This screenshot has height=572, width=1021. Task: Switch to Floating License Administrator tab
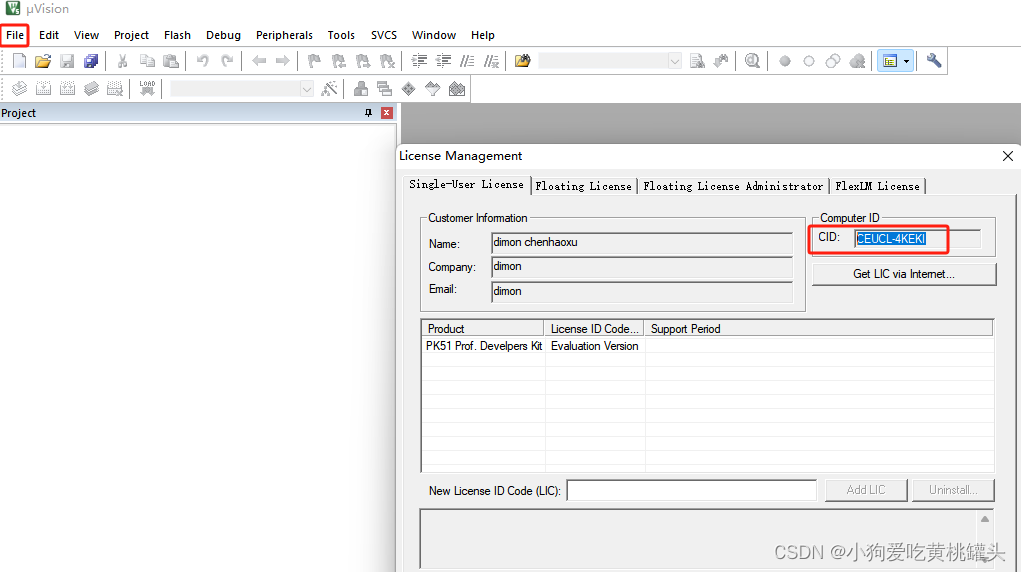(733, 186)
